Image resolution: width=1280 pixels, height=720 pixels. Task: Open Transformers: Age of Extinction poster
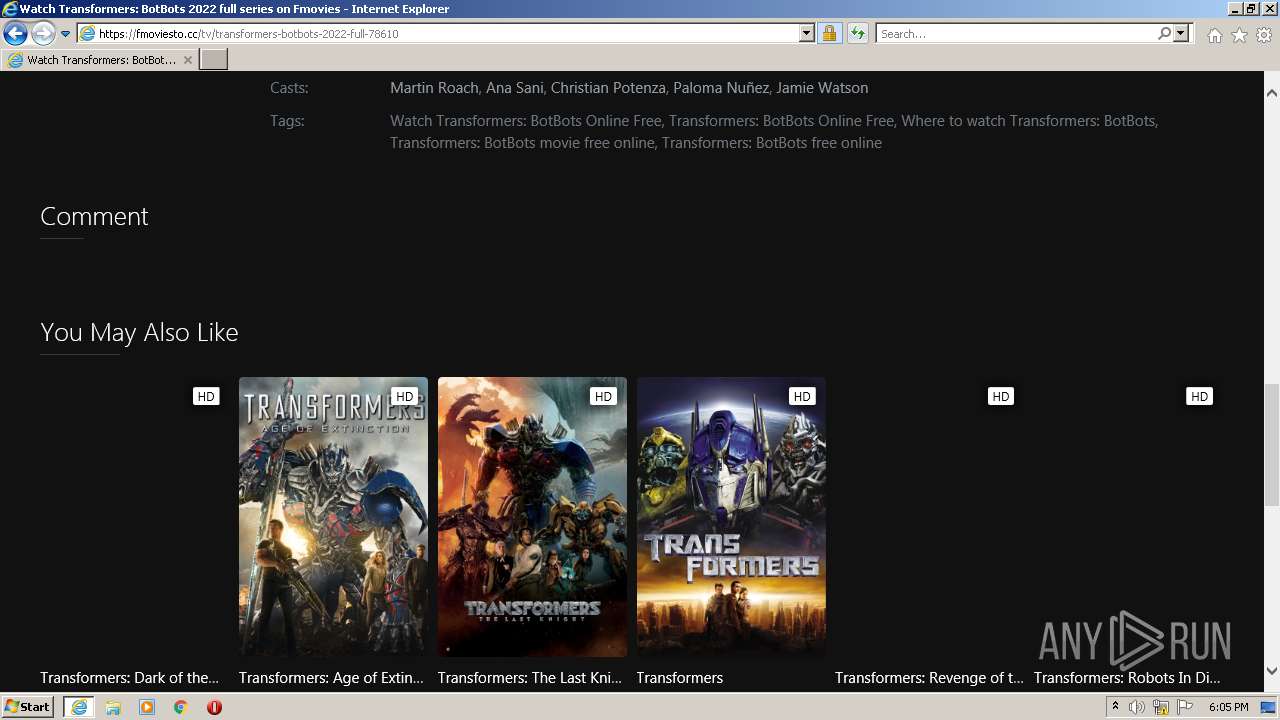[x=333, y=517]
